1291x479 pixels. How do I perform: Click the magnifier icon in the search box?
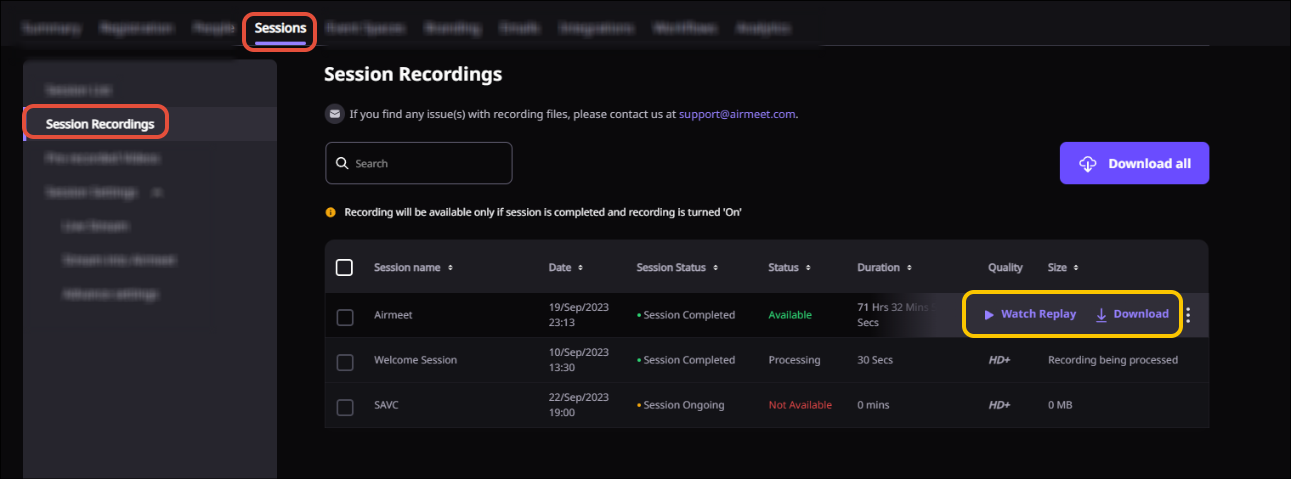[x=342, y=163]
